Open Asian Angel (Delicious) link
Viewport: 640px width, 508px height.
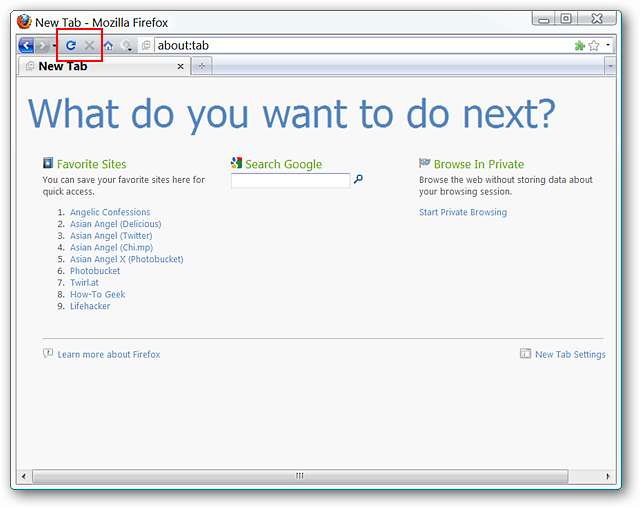(x=116, y=224)
